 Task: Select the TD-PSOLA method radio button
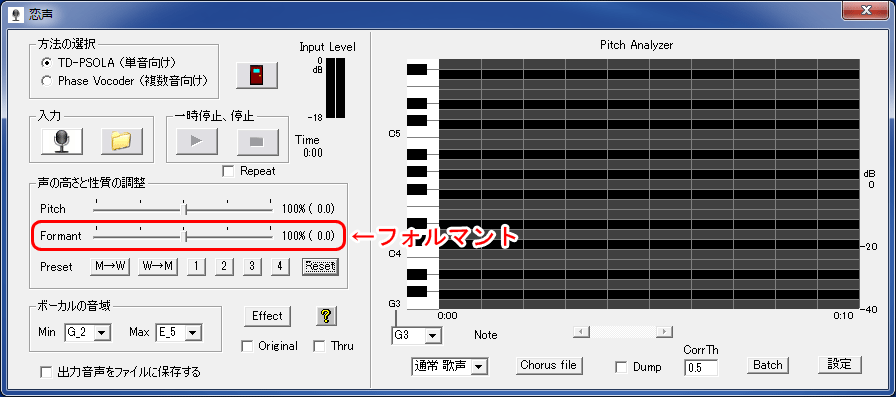(47, 62)
